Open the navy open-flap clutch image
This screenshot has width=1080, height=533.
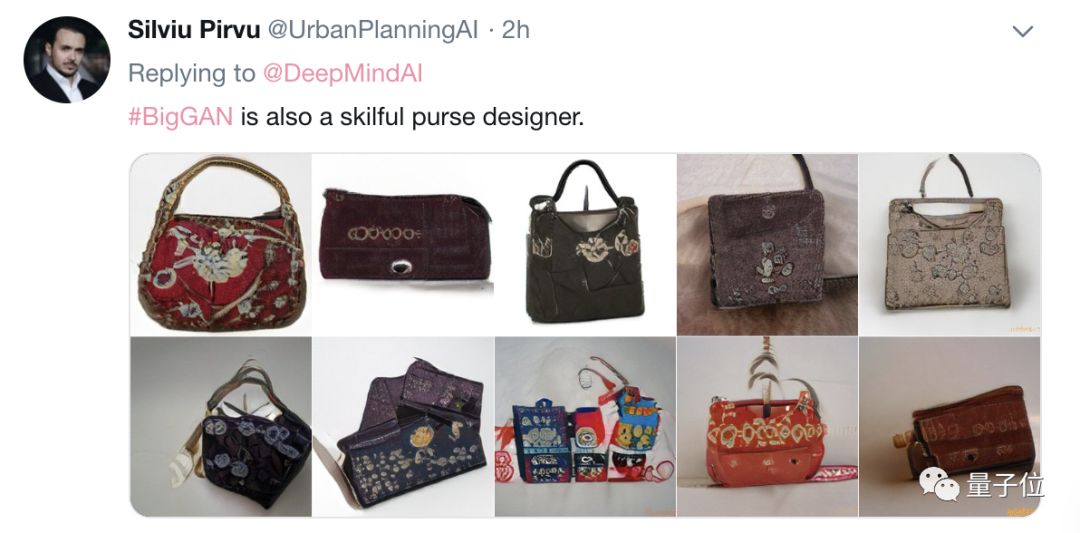tap(403, 426)
